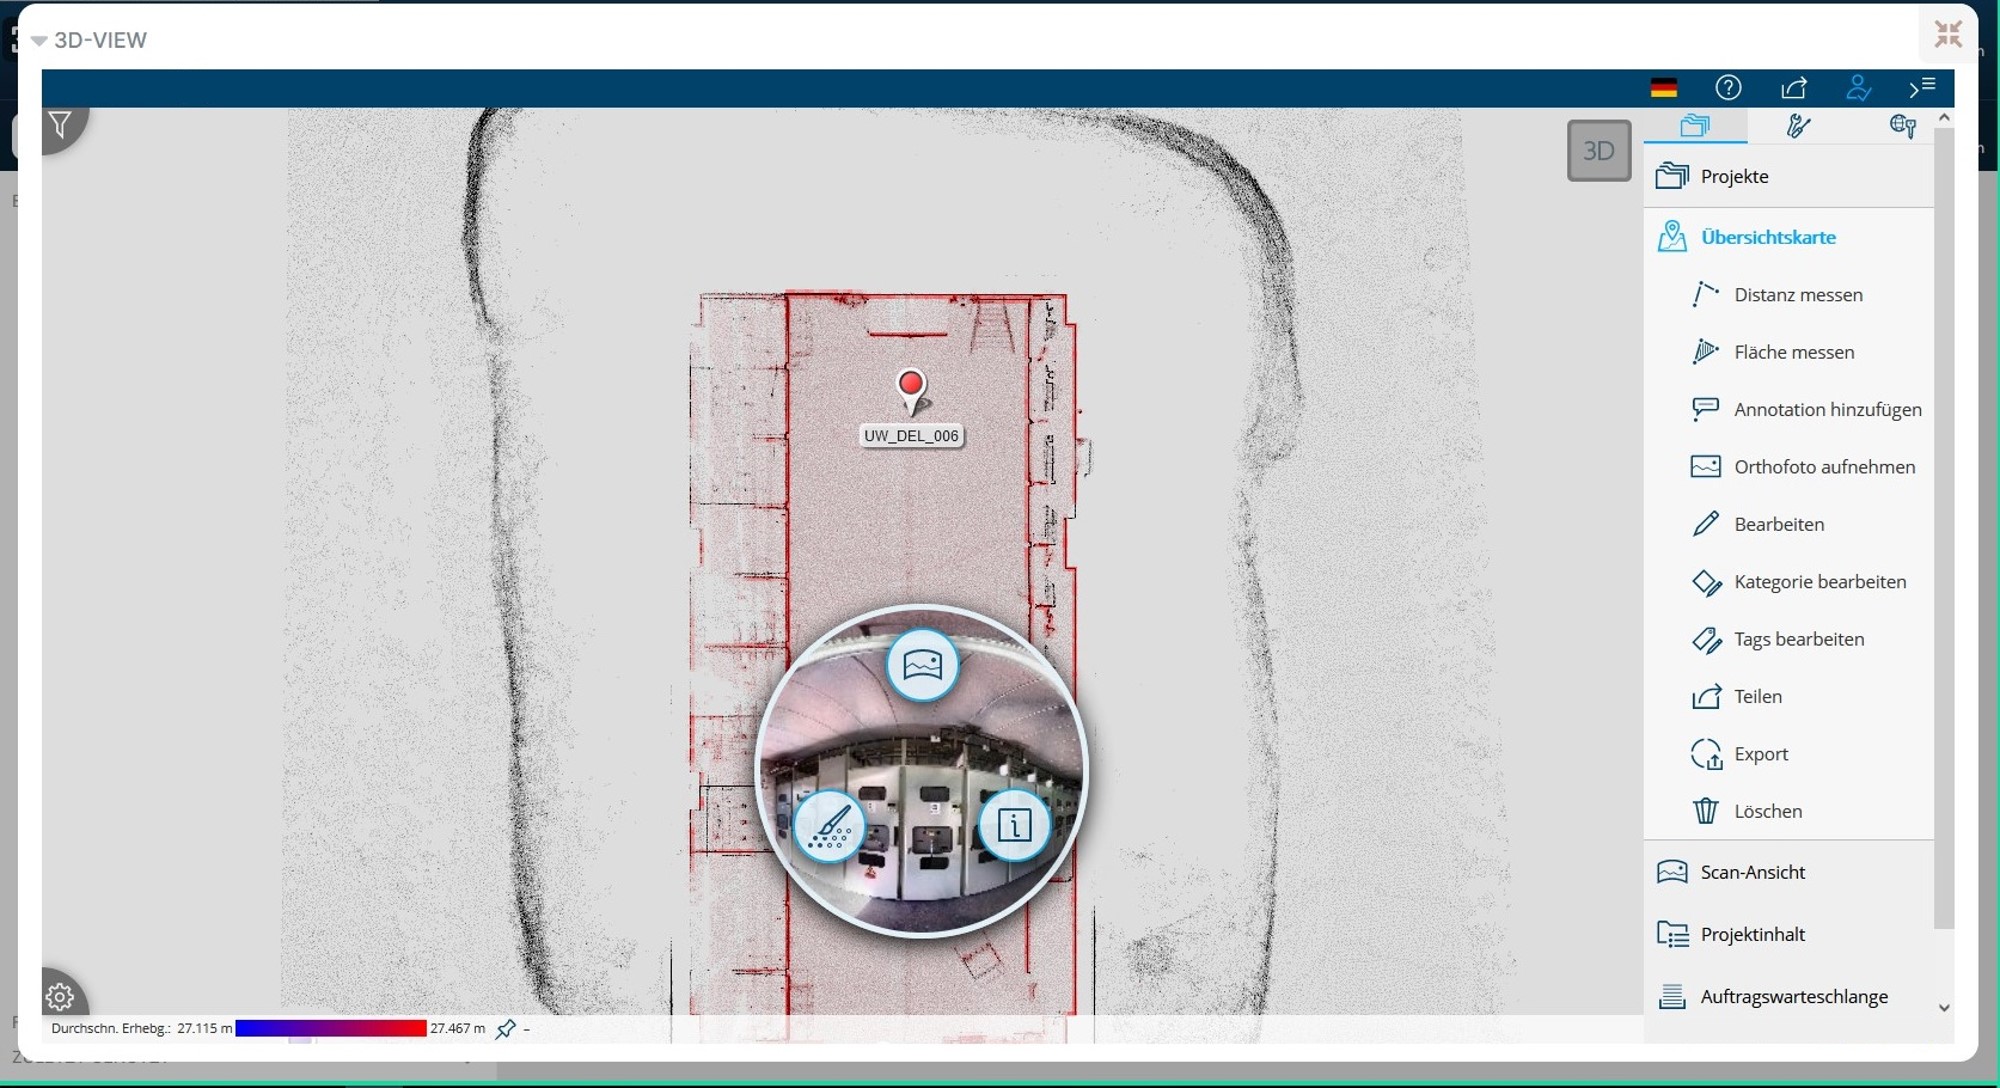Open settings gear in bottom left
Image resolution: width=2000 pixels, height=1088 pixels.
click(x=60, y=997)
